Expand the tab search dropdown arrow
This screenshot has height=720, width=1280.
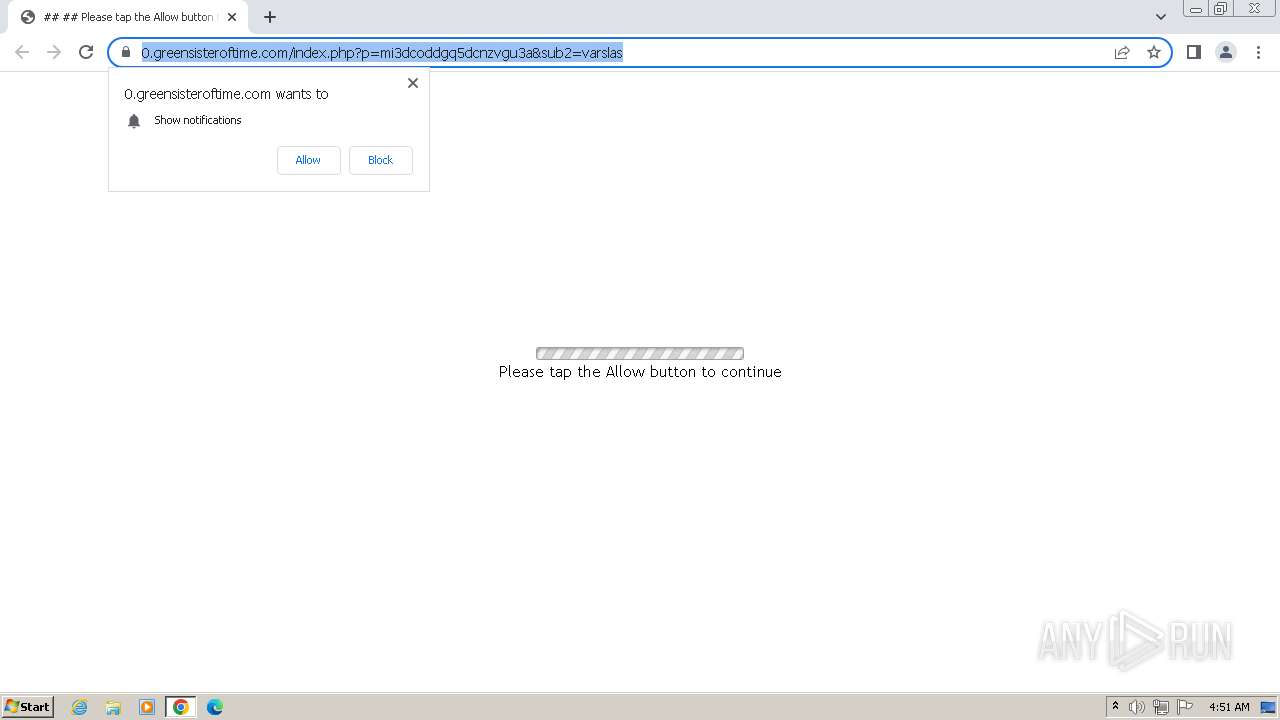(x=1161, y=17)
